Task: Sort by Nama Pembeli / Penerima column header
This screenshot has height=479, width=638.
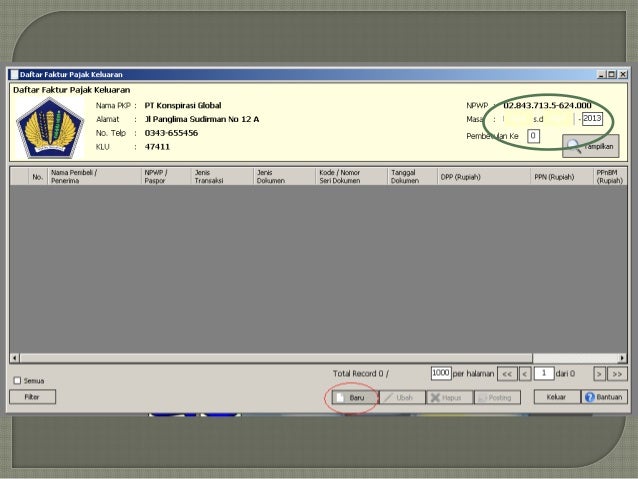Action: [x=88, y=177]
